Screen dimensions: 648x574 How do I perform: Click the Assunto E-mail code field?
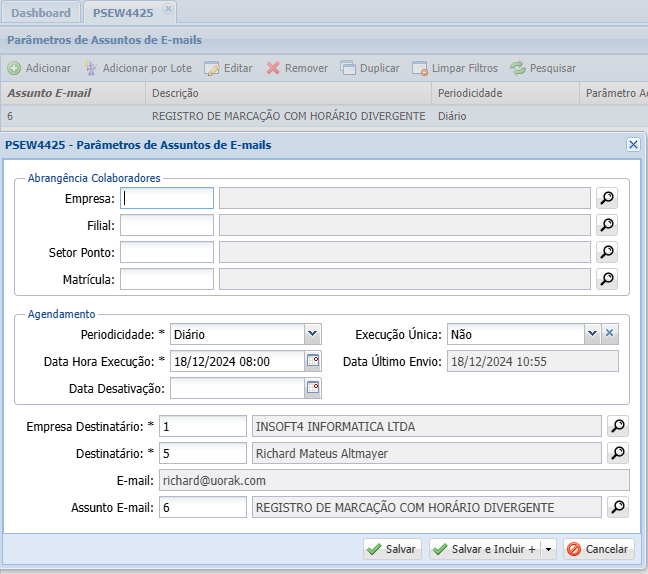click(203, 507)
